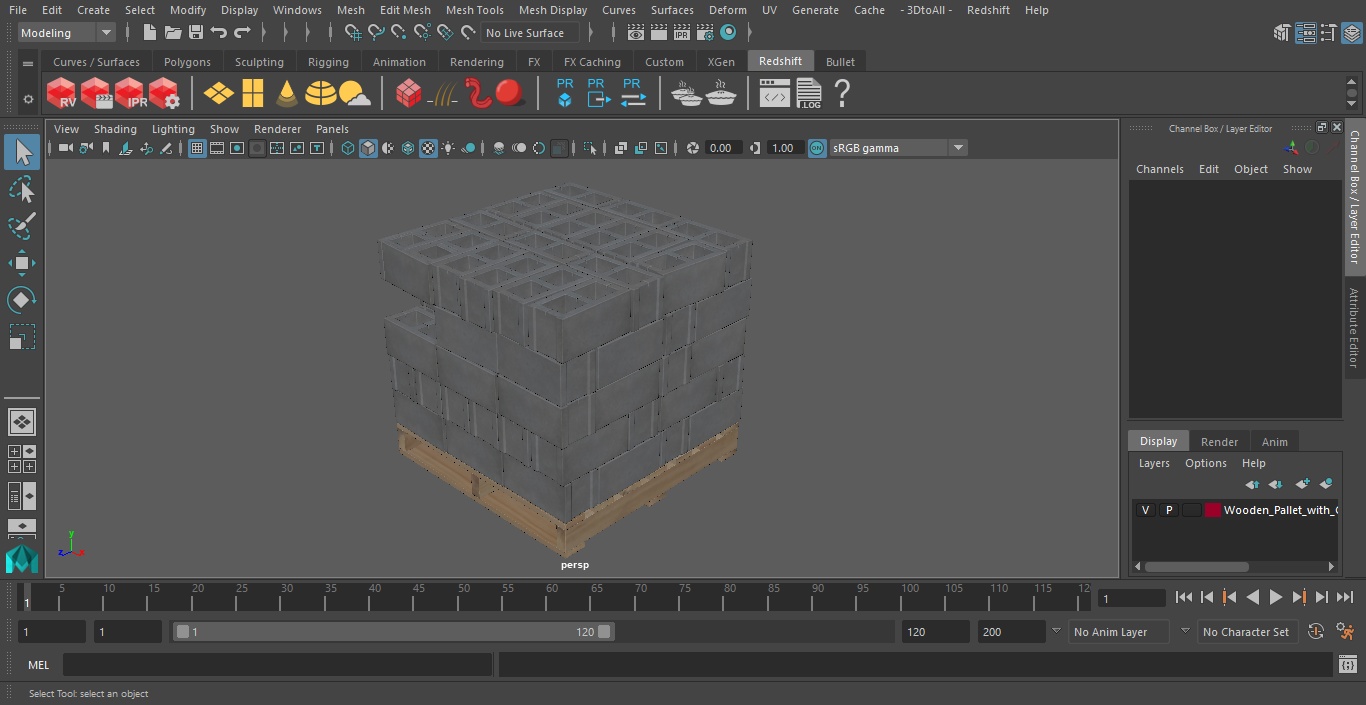Viewport: 1366px width, 705px height.
Task: Open Redshift render settings gear cube icon
Action: (x=164, y=94)
